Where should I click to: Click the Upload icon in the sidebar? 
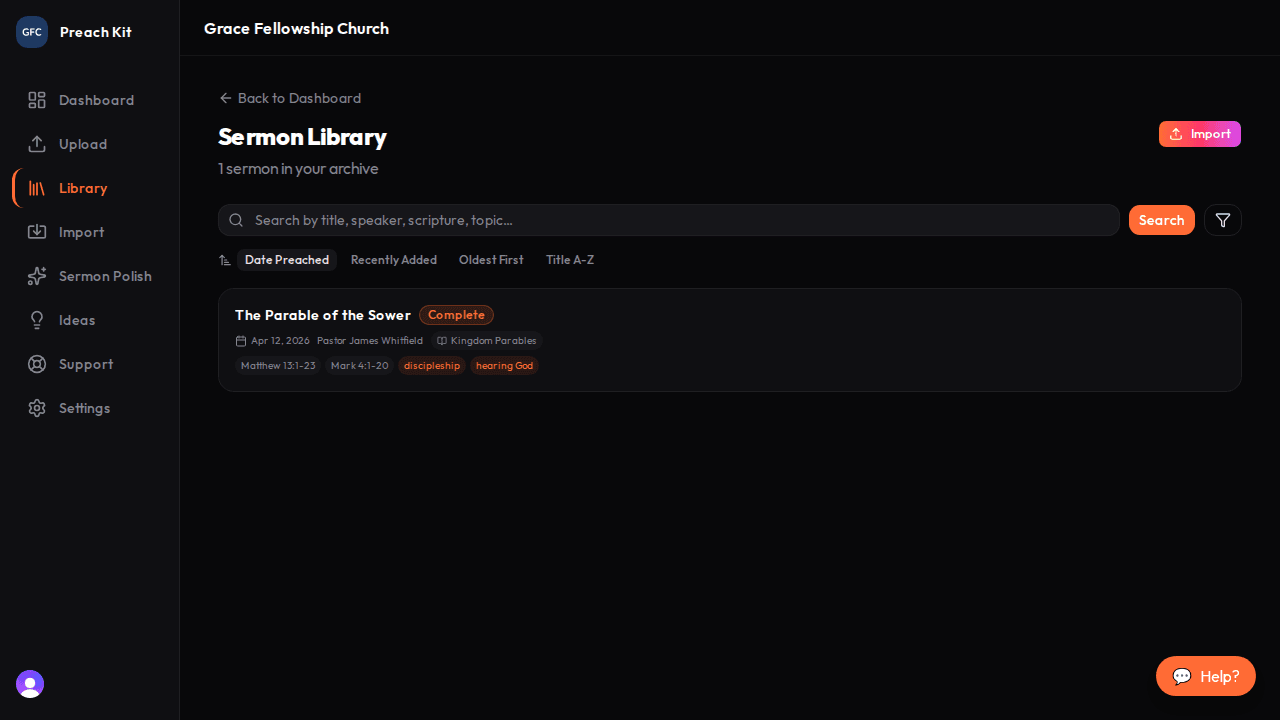click(x=37, y=144)
